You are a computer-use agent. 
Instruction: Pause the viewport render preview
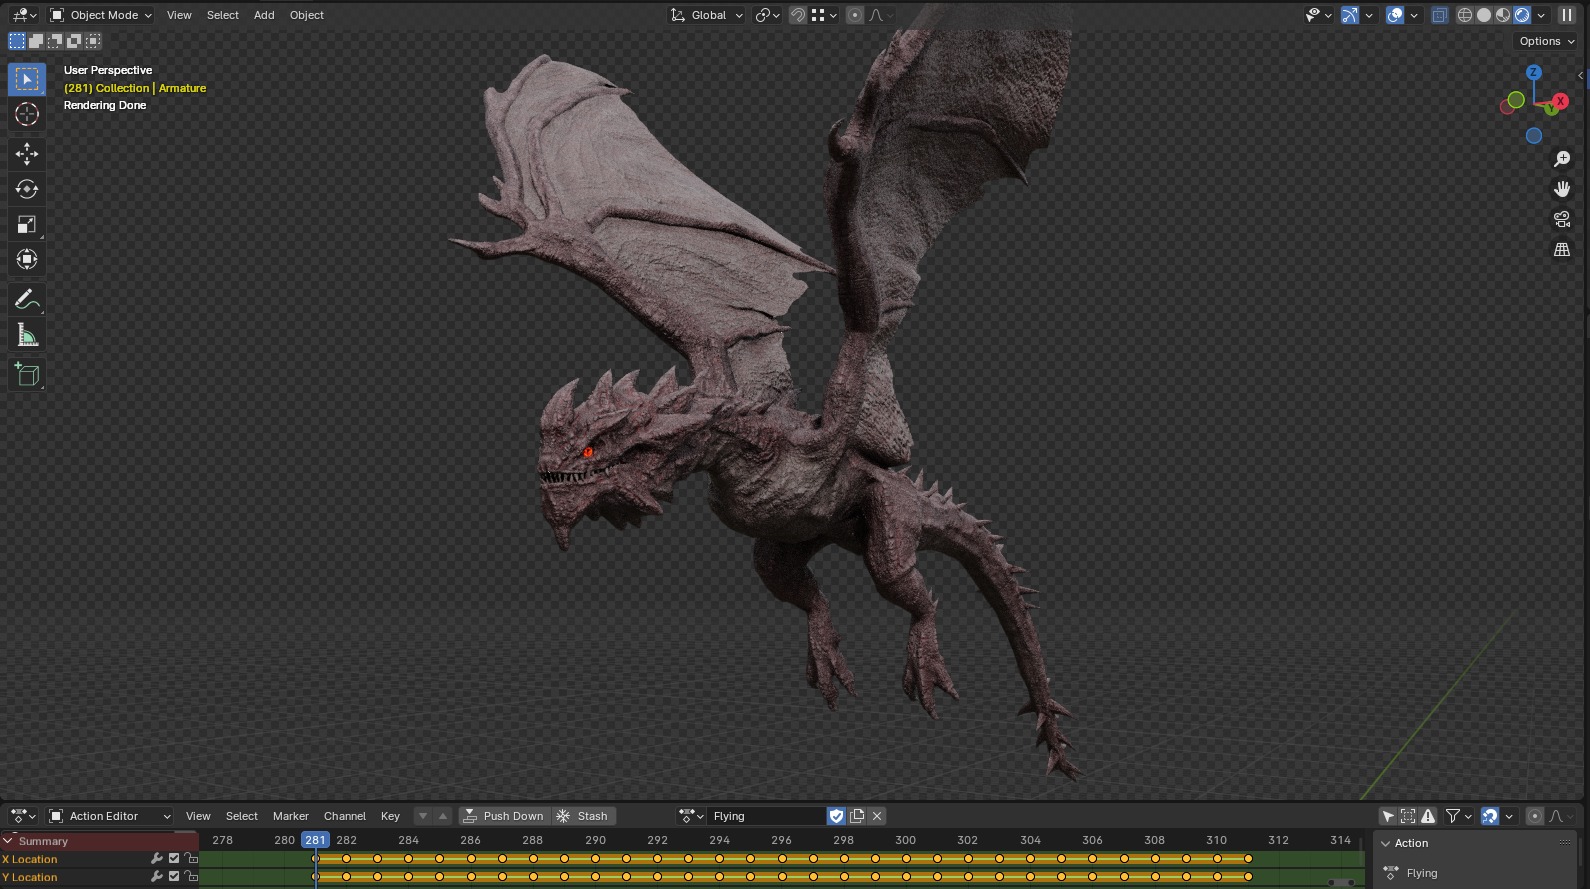pyautogui.click(x=1567, y=15)
